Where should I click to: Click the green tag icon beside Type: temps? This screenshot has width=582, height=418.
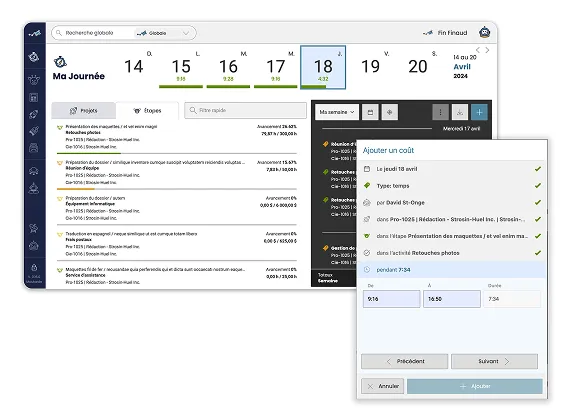367,186
